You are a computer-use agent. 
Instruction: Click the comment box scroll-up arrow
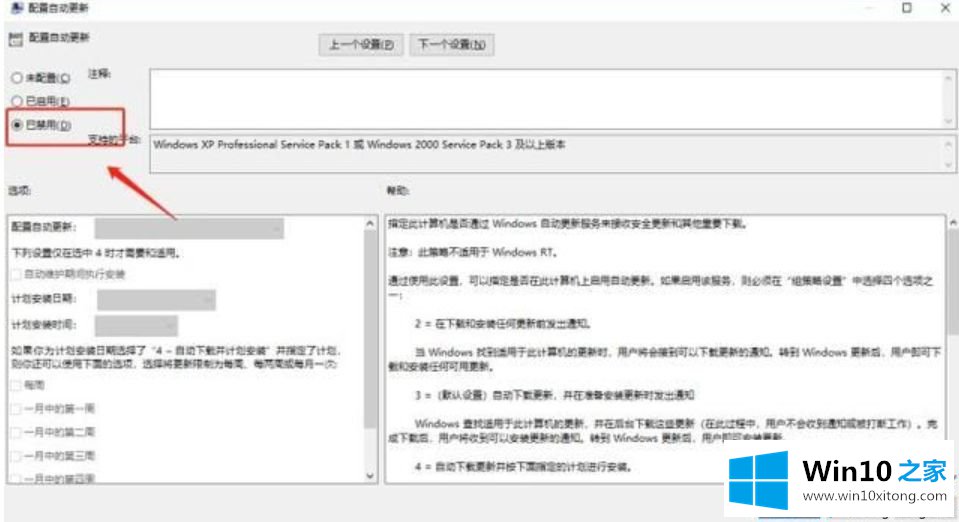tap(949, 76)
